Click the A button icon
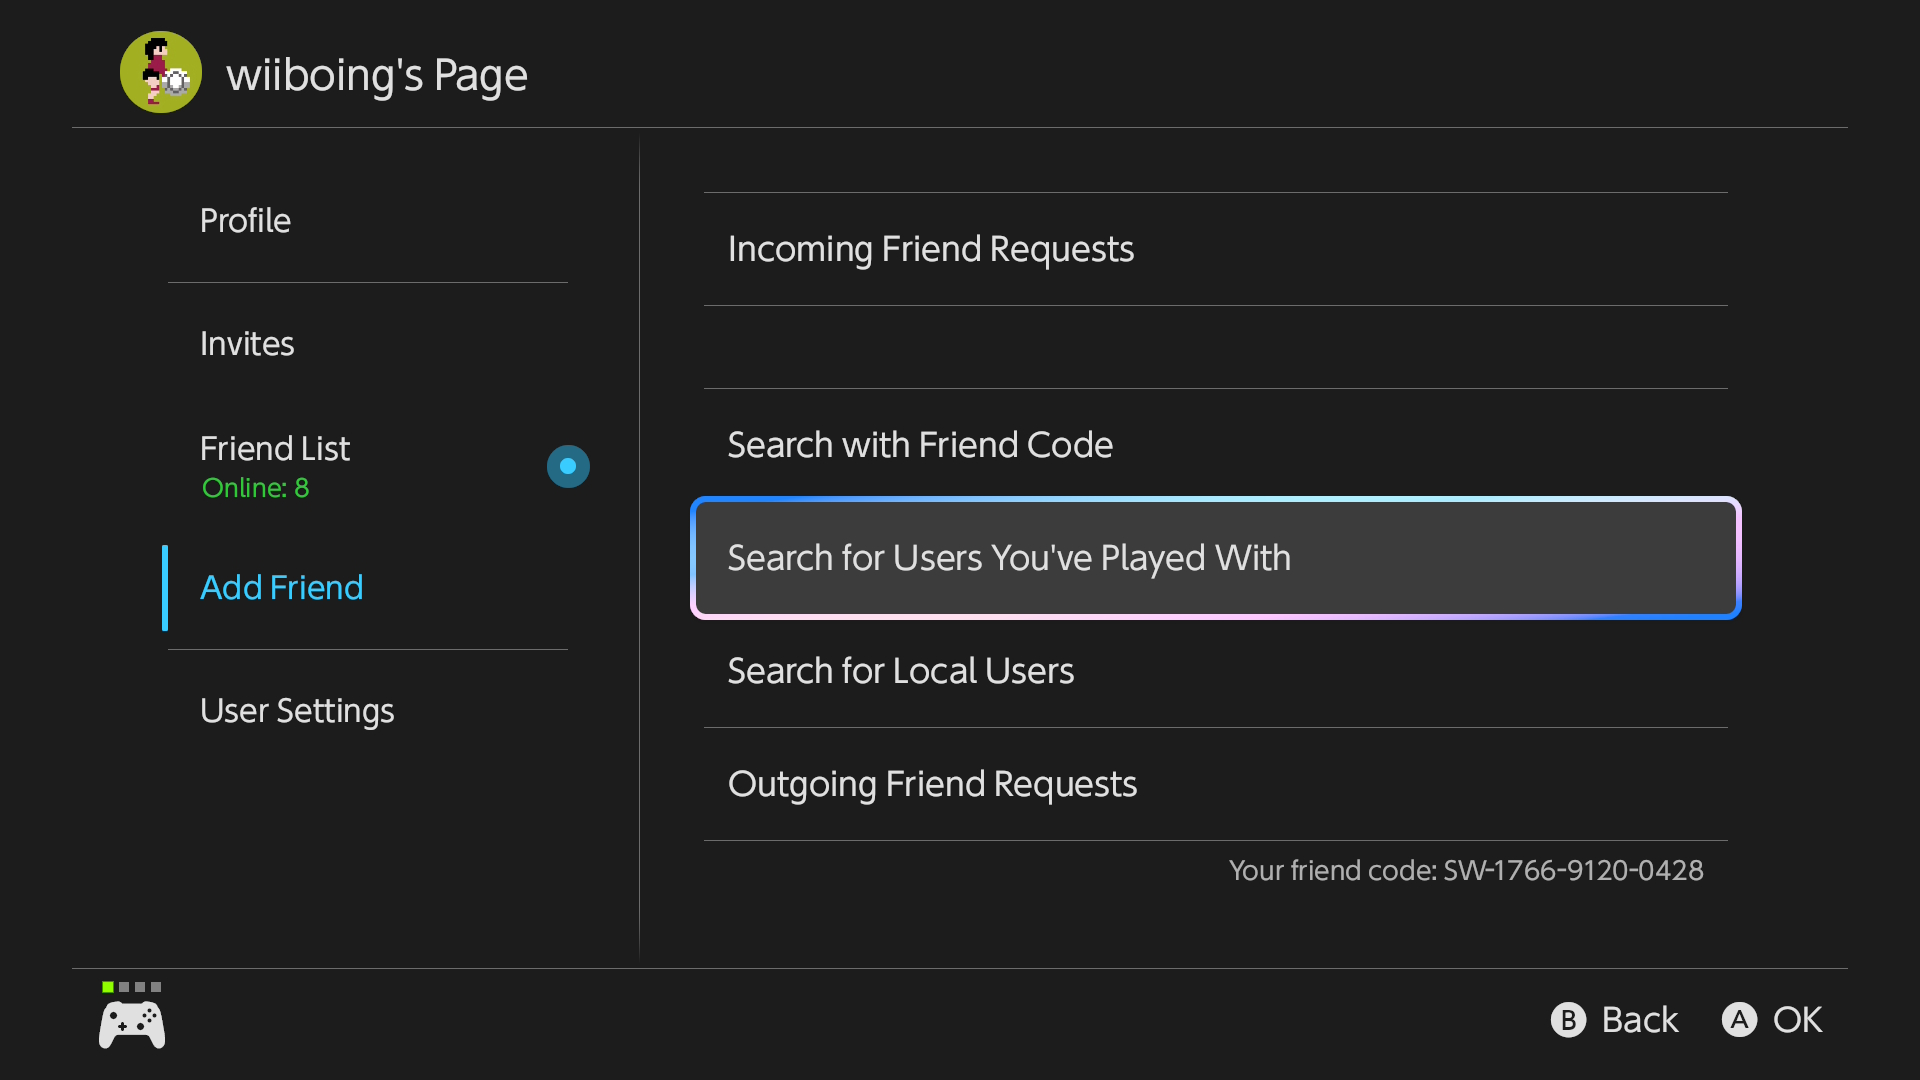 click(1739, 1020)
